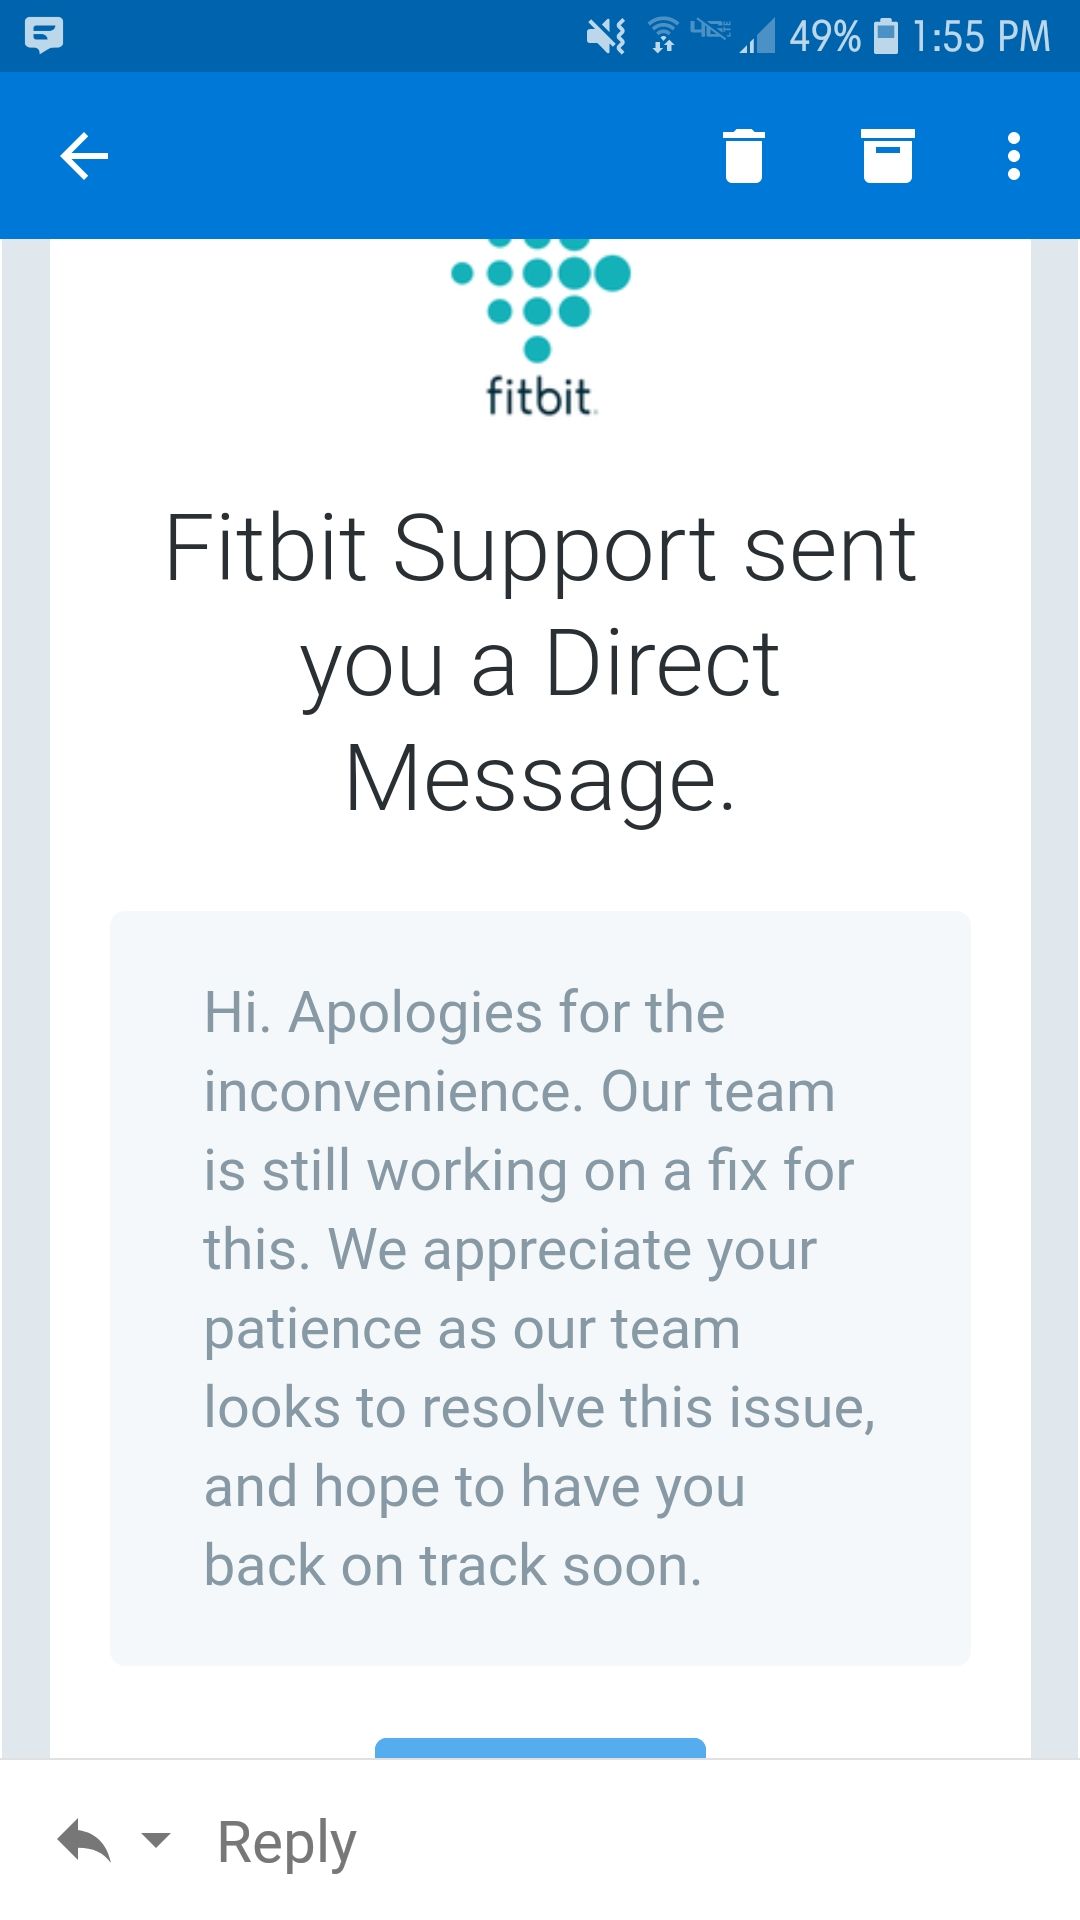Go back using the left arrow
This screenshot has height=1920, width=1080.
(x=84, y=156)
